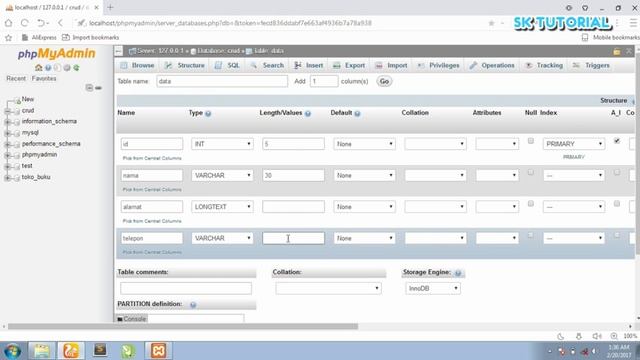Open phpMyAdmin home icon
Image resolution: width=640 pixels, height=360 pixels.
point(38,68)
